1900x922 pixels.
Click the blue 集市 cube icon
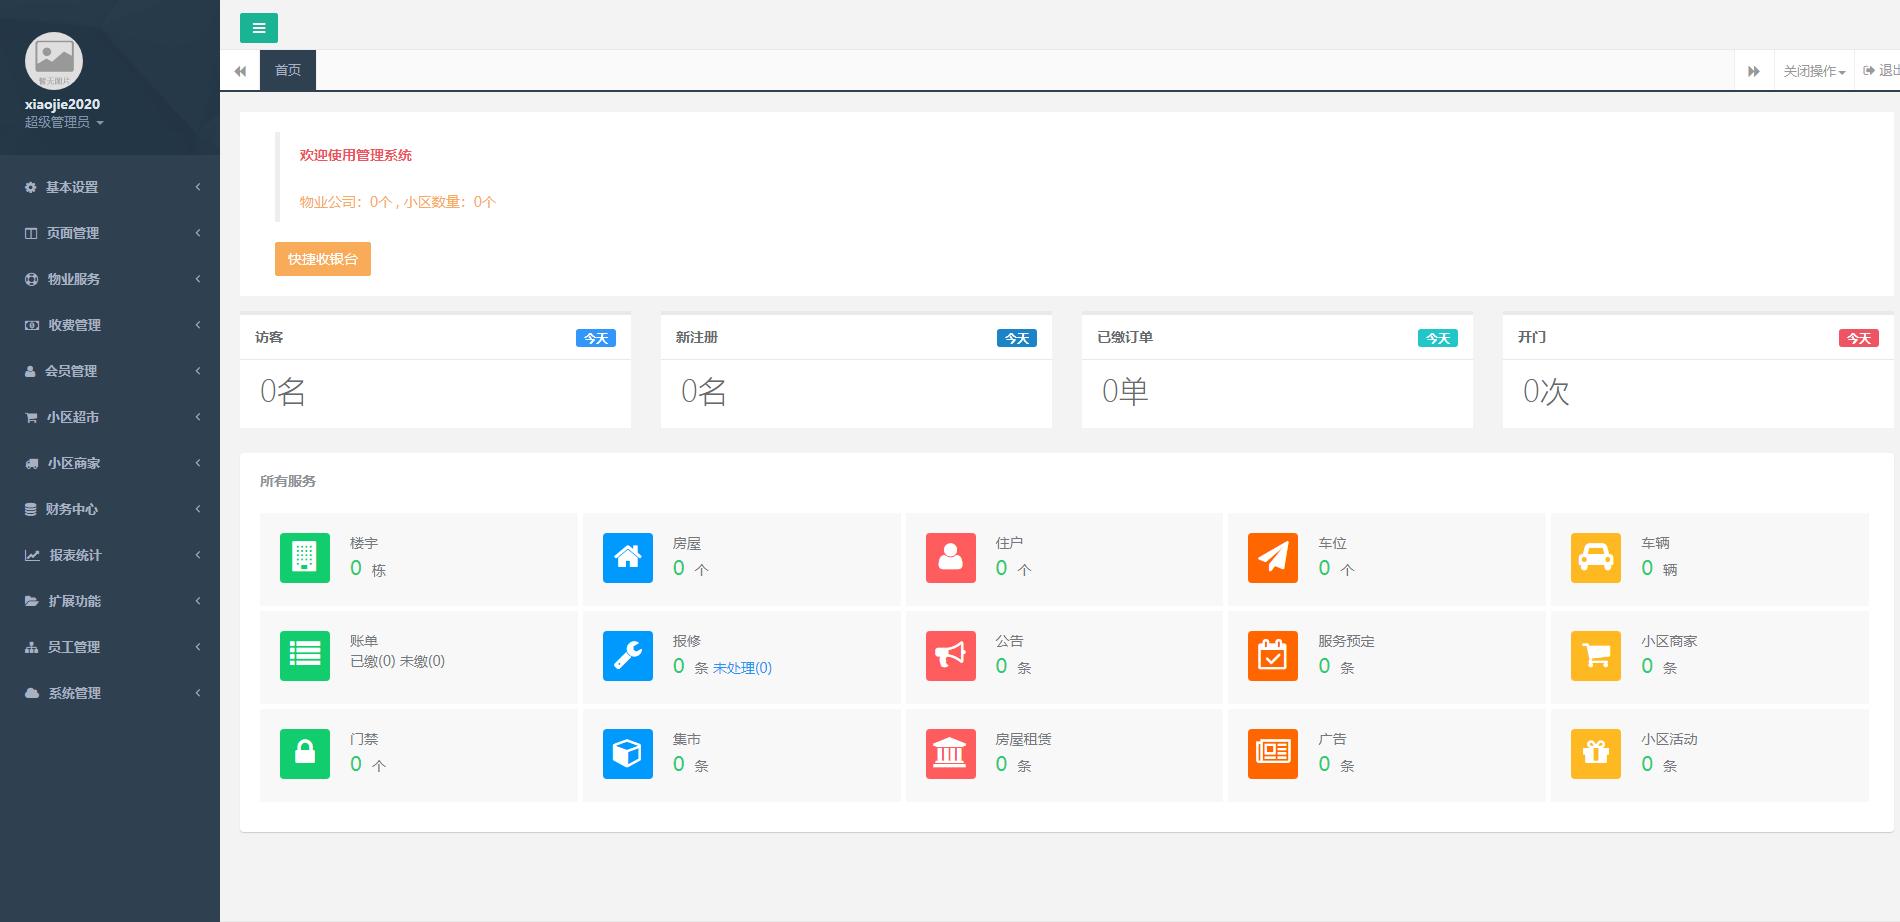point(628,754)
